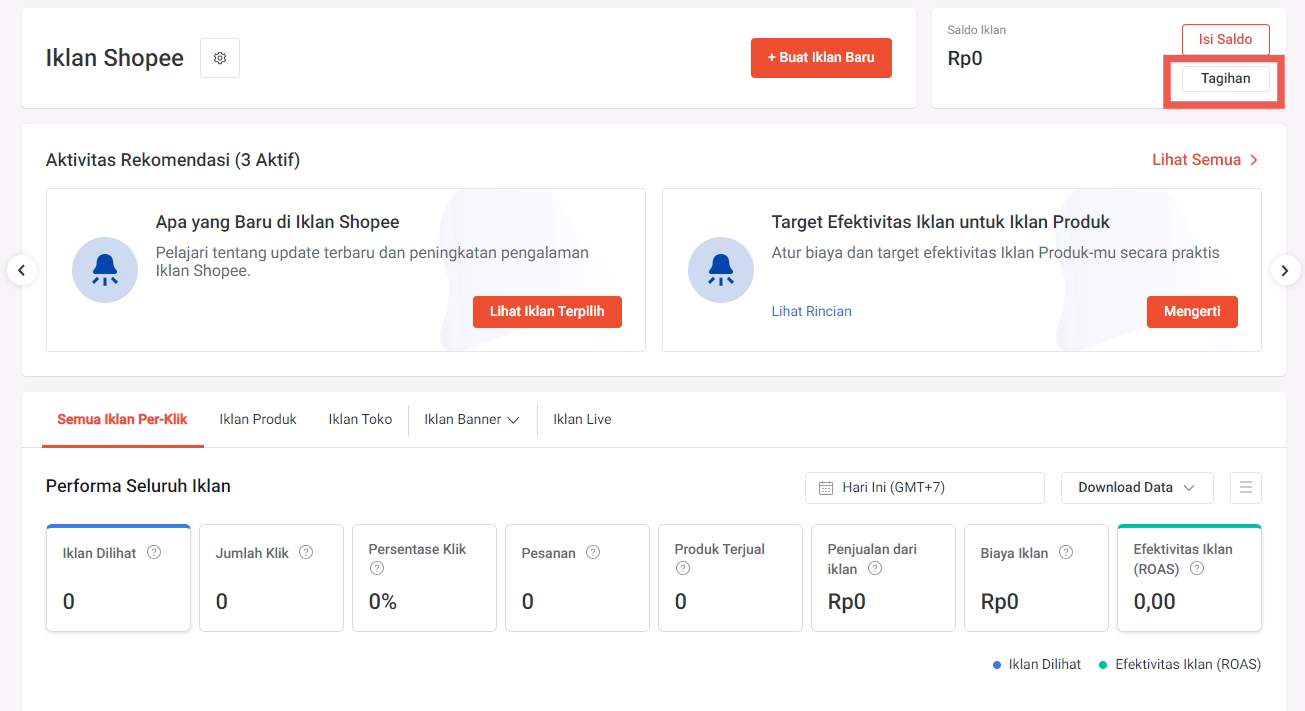
Task: Go to next recommendation card arrow
Action: (1285, 270)
